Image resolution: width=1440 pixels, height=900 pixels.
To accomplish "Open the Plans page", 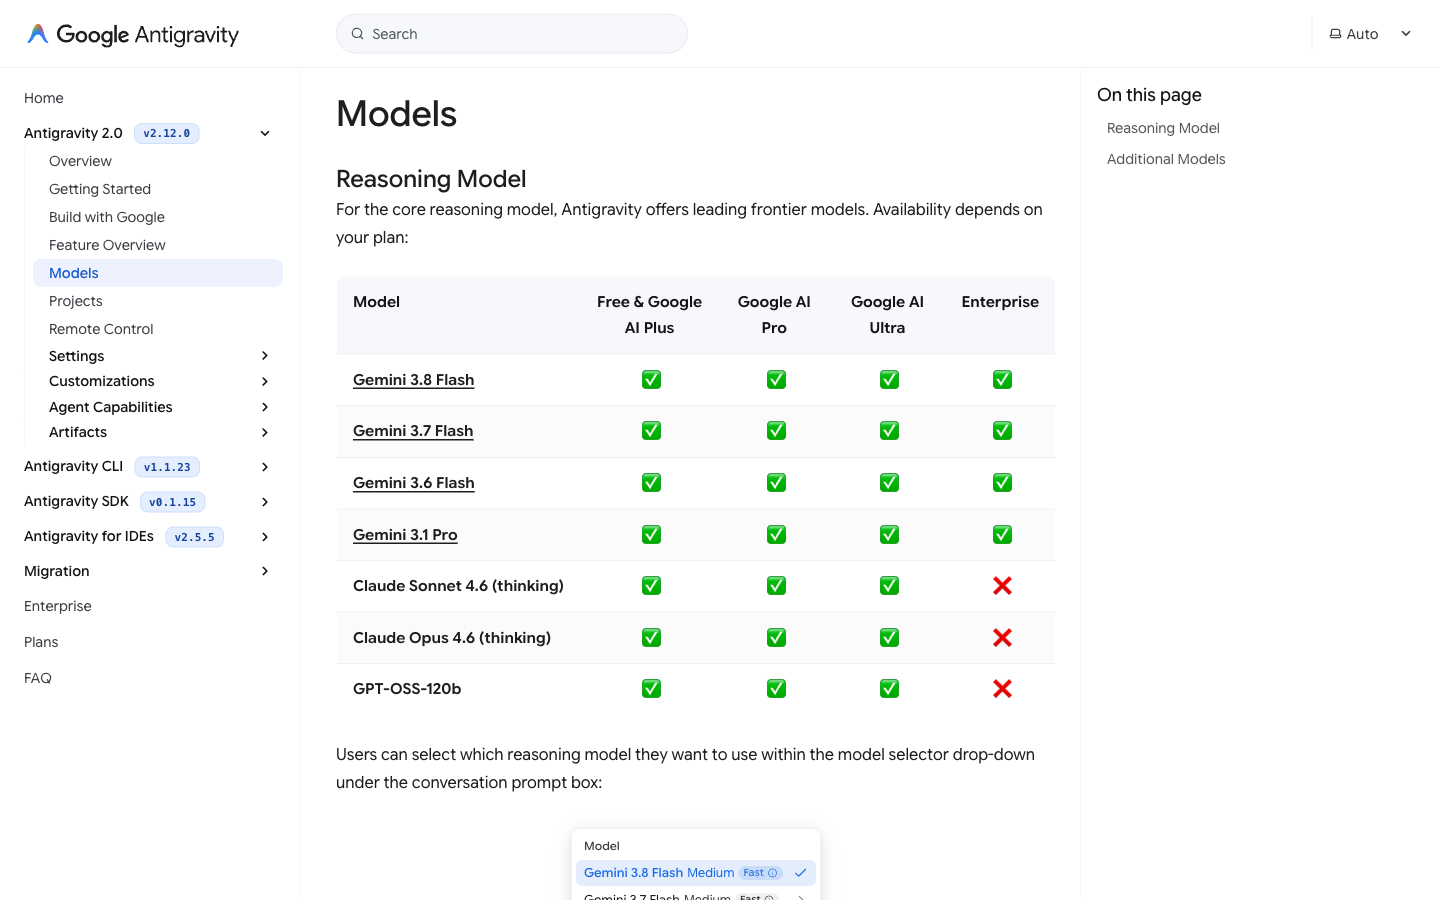I will pos(41,642).
